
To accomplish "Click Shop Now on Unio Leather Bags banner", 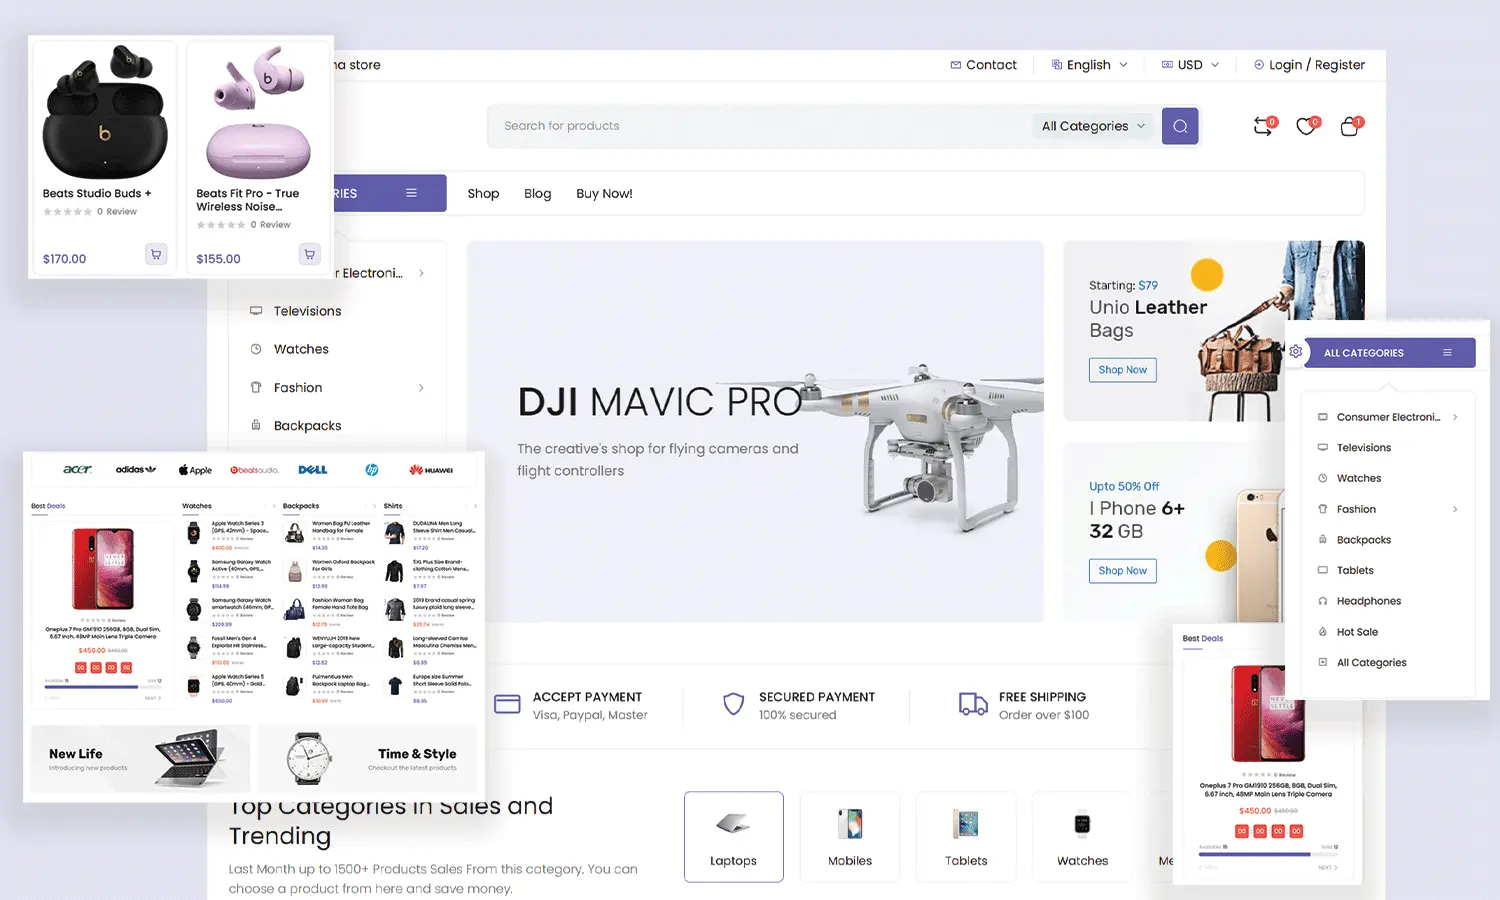I will [x=1122, y=370].
